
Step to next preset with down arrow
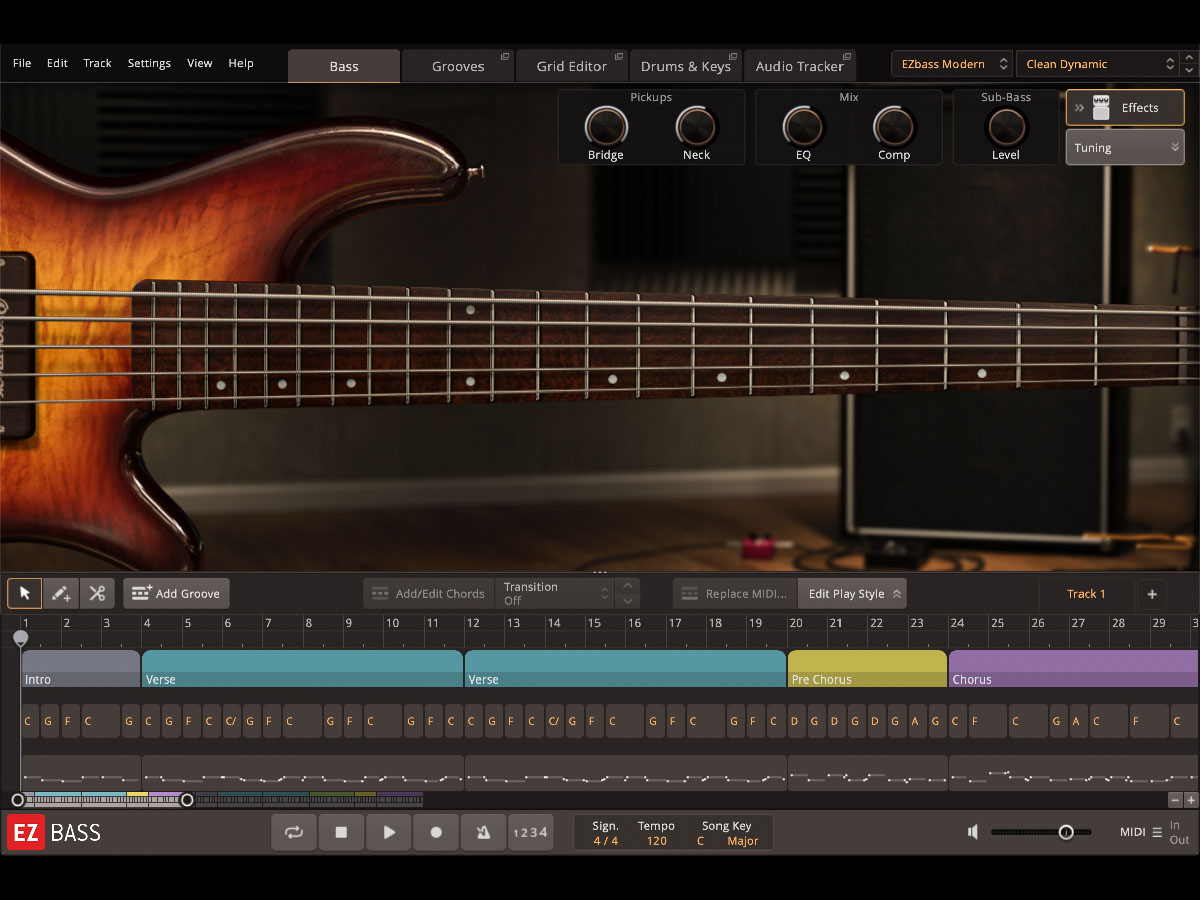pos(1189,70)
